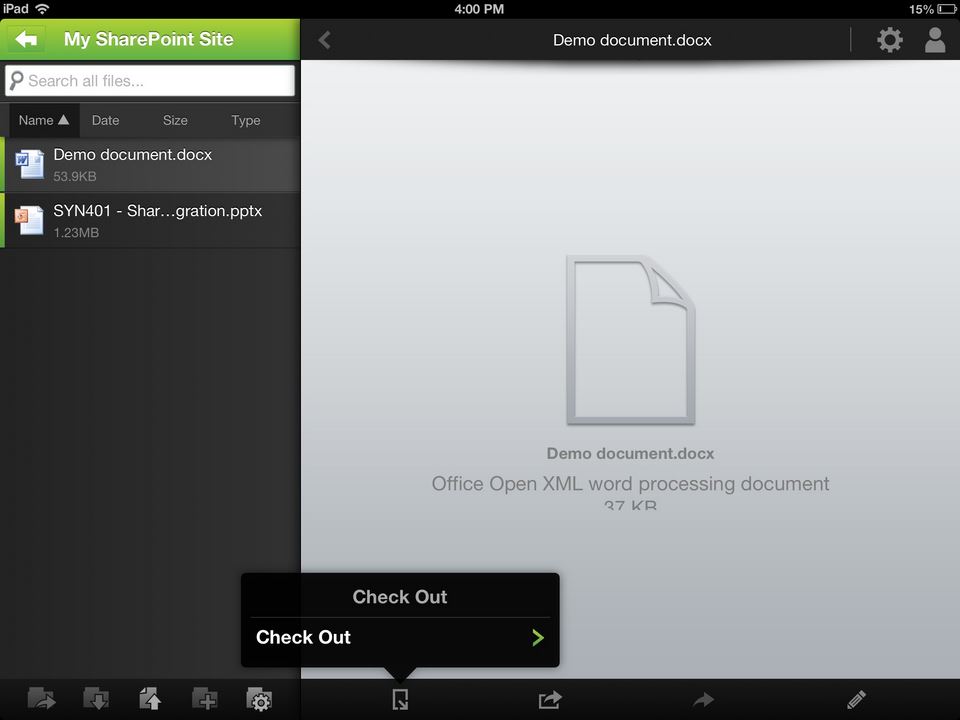Image resolution: width=960 pixels, height=720 pixels.
Task: Click the PowerPoint icon of SYN401 file
Action: tap(29, 220)
